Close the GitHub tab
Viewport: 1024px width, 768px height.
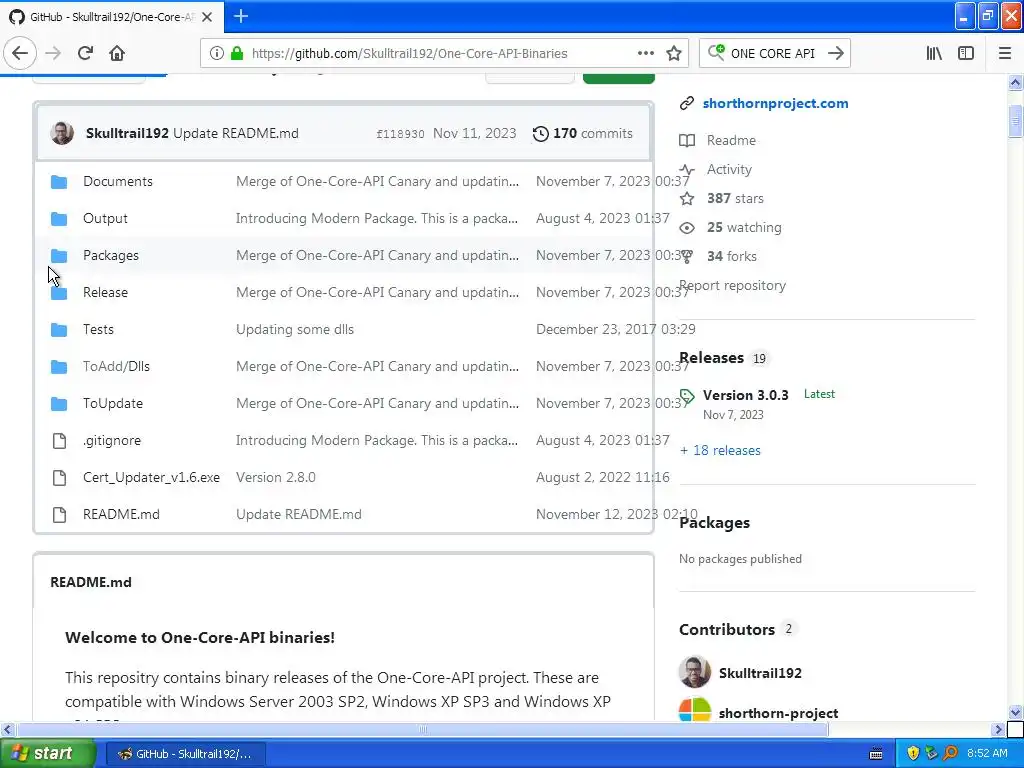207,17
